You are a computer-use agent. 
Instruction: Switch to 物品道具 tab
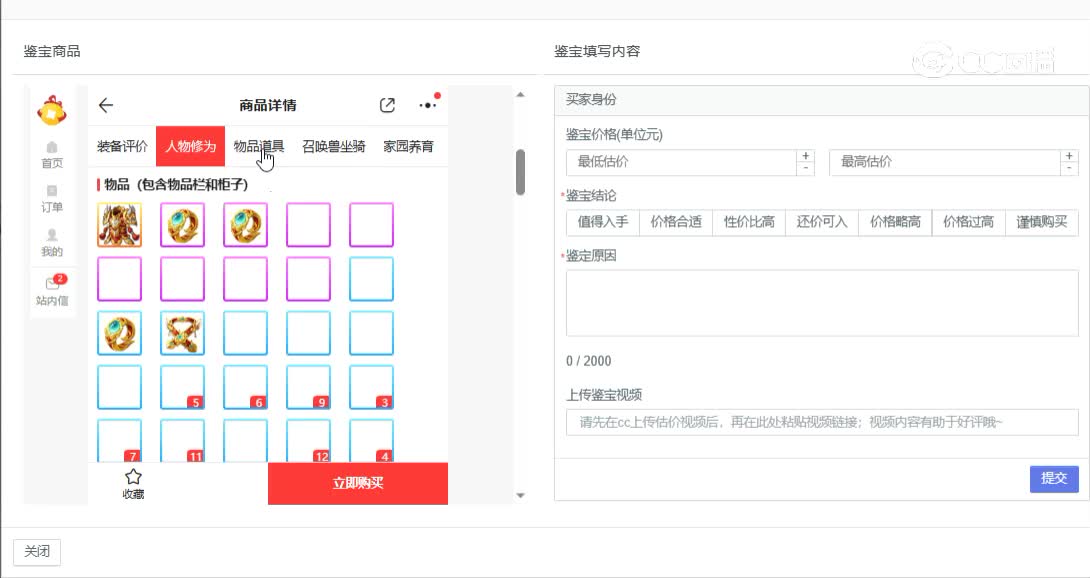[x=259, y=146]
